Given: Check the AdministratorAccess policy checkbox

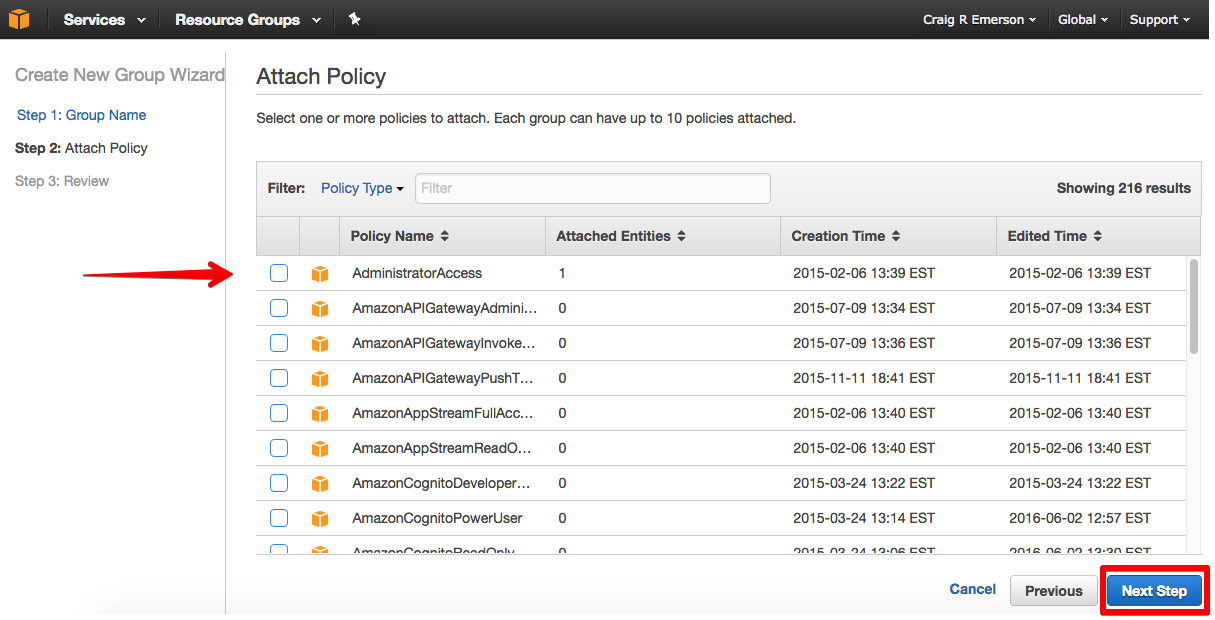Looking at the screenshot, I should click(279, 273).
